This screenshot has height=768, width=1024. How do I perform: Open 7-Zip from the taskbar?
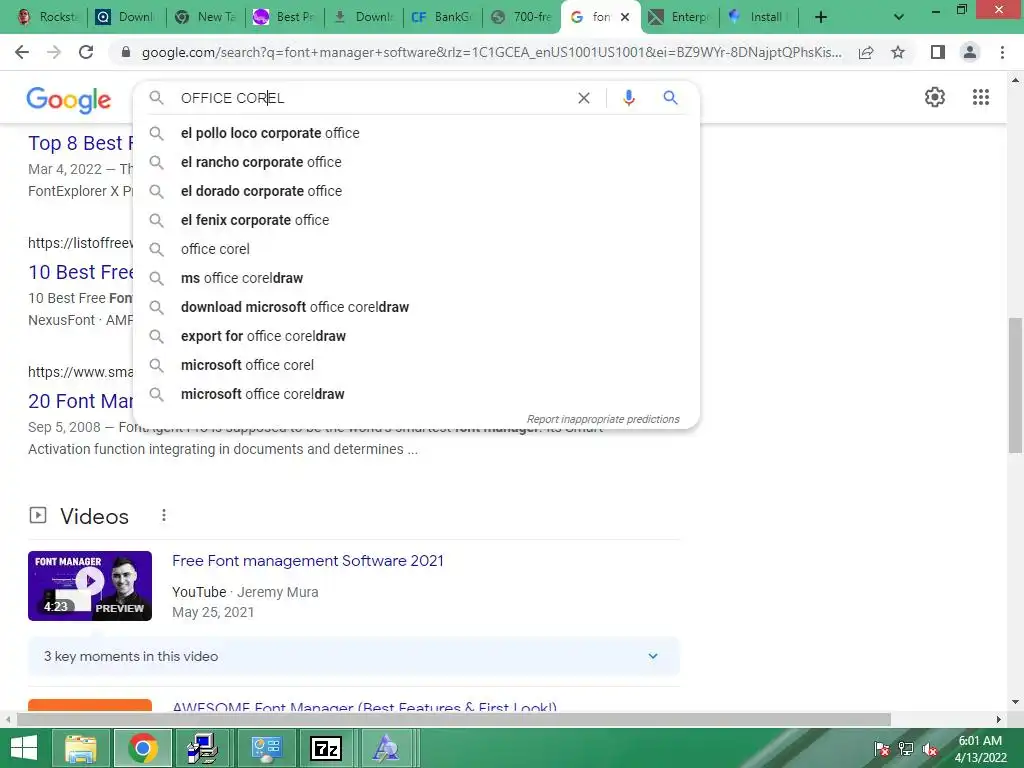click(326, 748)
